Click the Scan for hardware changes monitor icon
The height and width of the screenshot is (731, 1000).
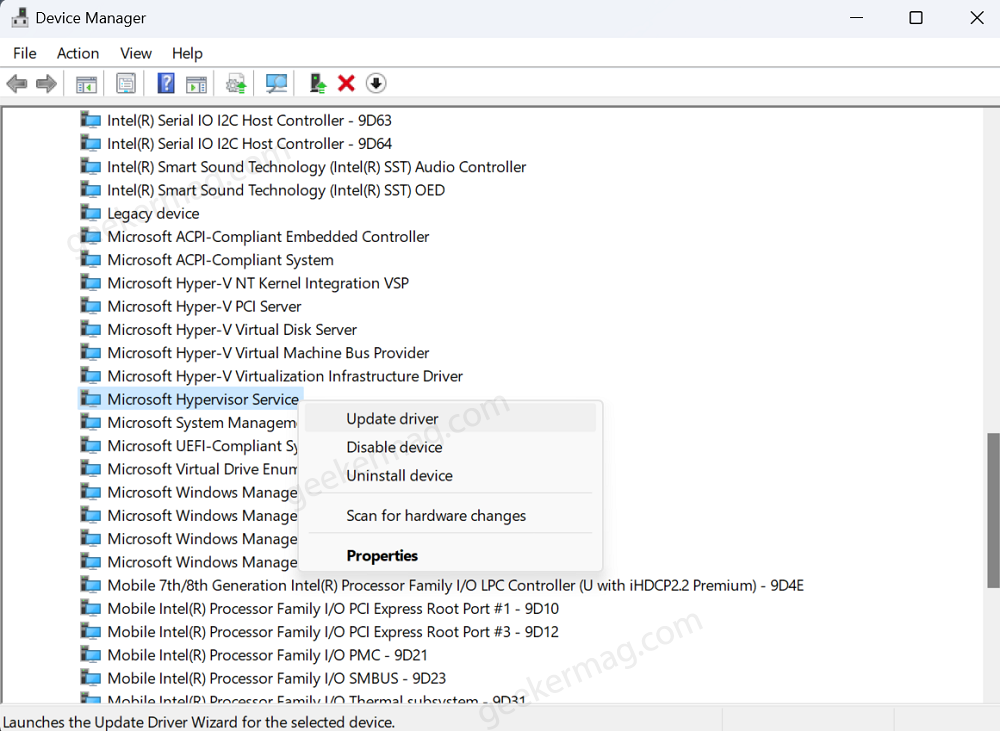[276, 84]
